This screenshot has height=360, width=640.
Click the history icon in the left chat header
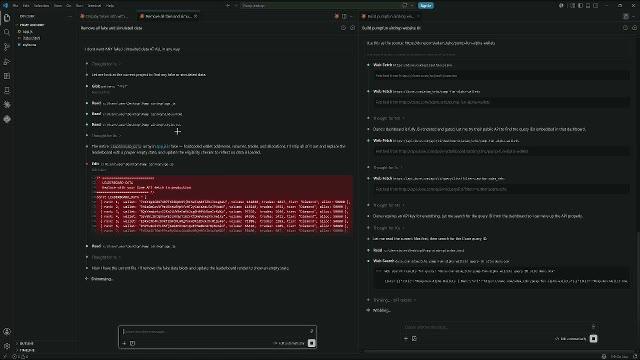pyautogui.click(x=343, y=28)
